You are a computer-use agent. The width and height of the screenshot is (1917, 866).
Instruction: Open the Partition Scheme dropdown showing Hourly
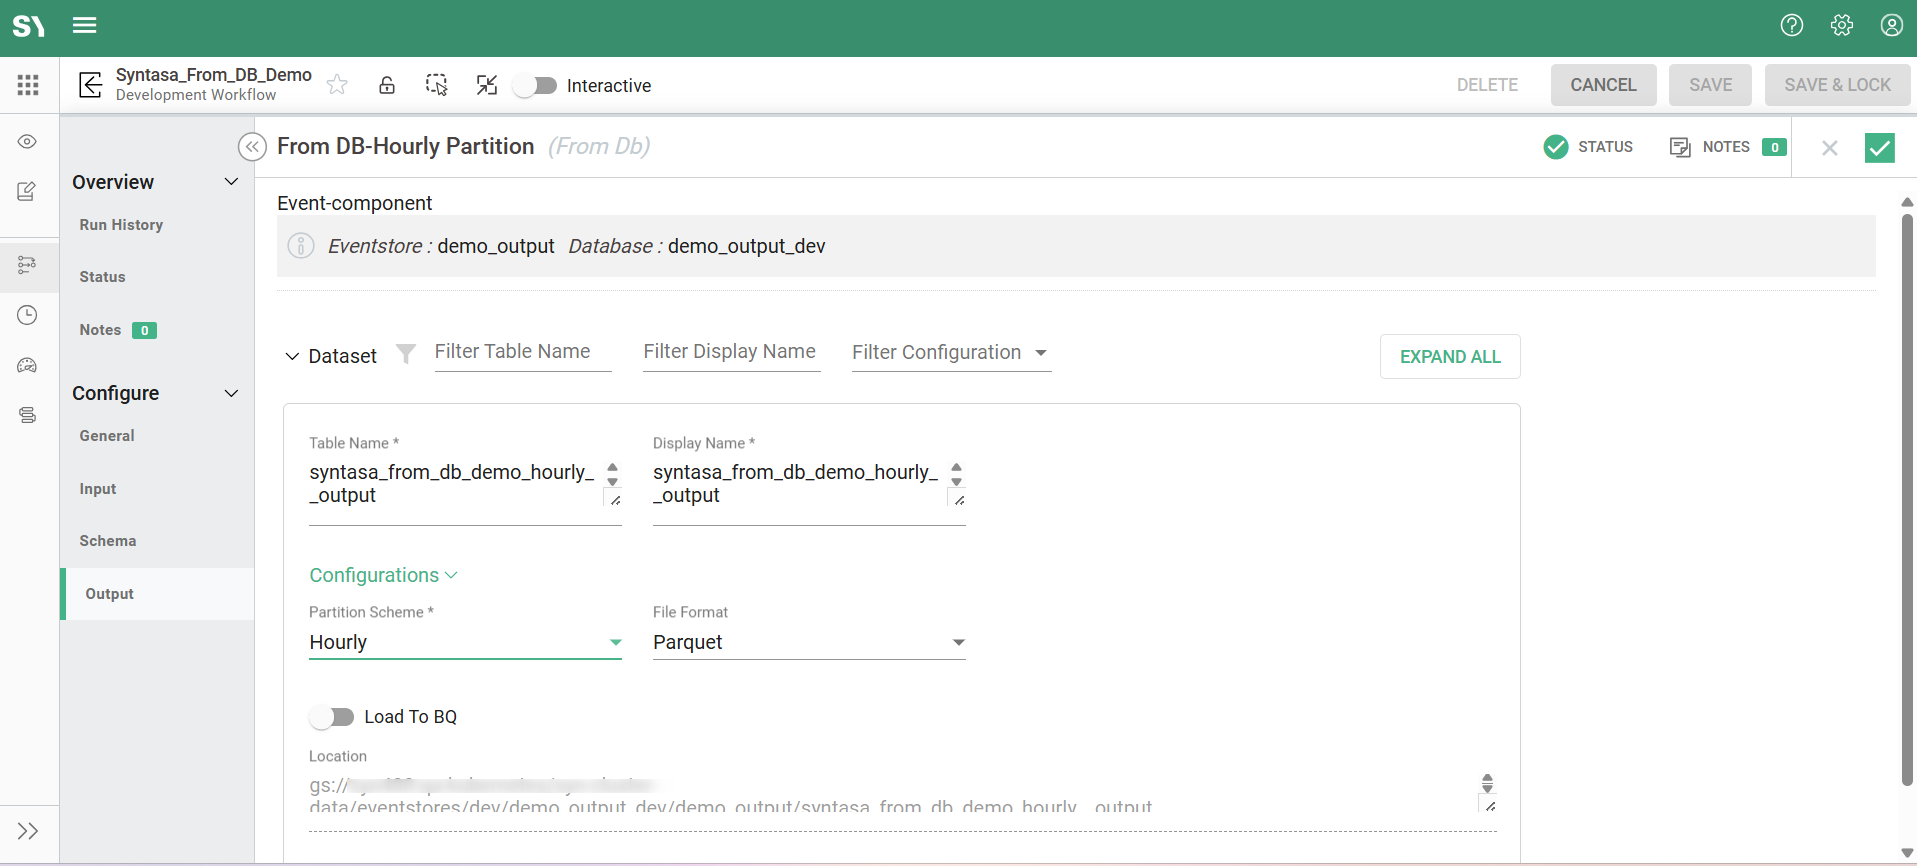click(465, 642)
